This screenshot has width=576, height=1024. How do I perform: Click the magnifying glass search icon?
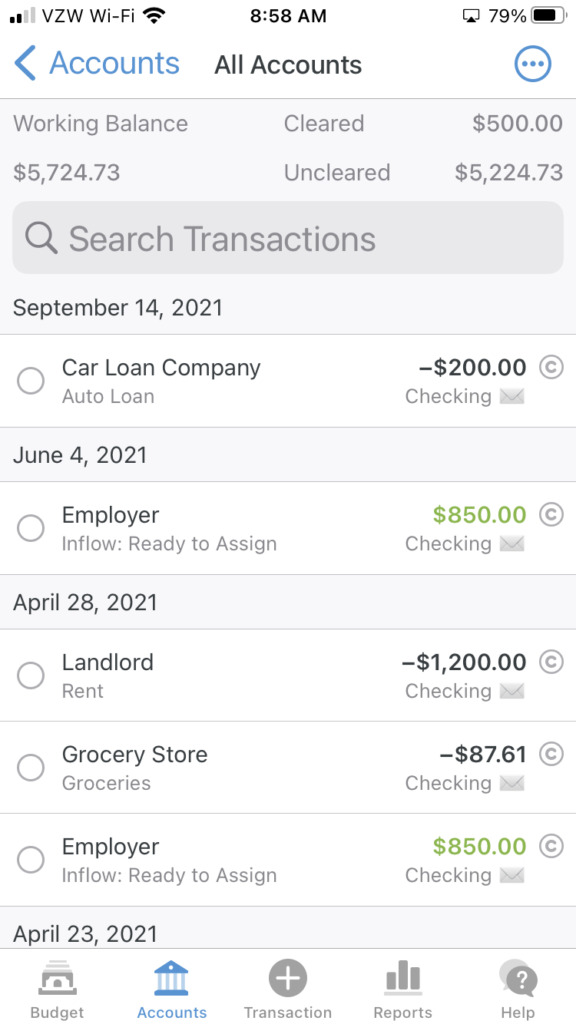41,238
